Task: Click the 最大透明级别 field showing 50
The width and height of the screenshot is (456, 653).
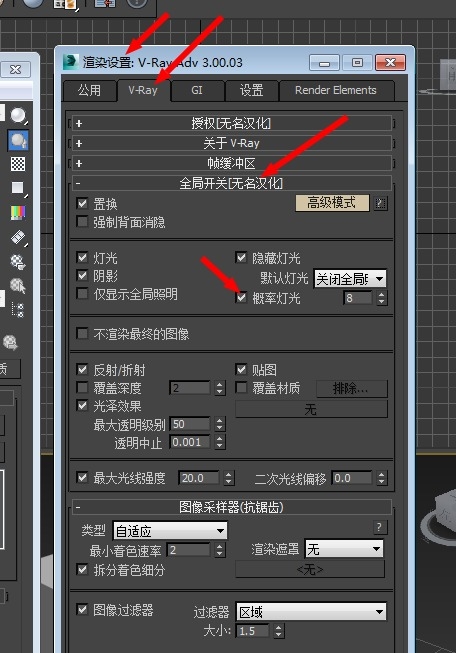Action: coord(190,424)
